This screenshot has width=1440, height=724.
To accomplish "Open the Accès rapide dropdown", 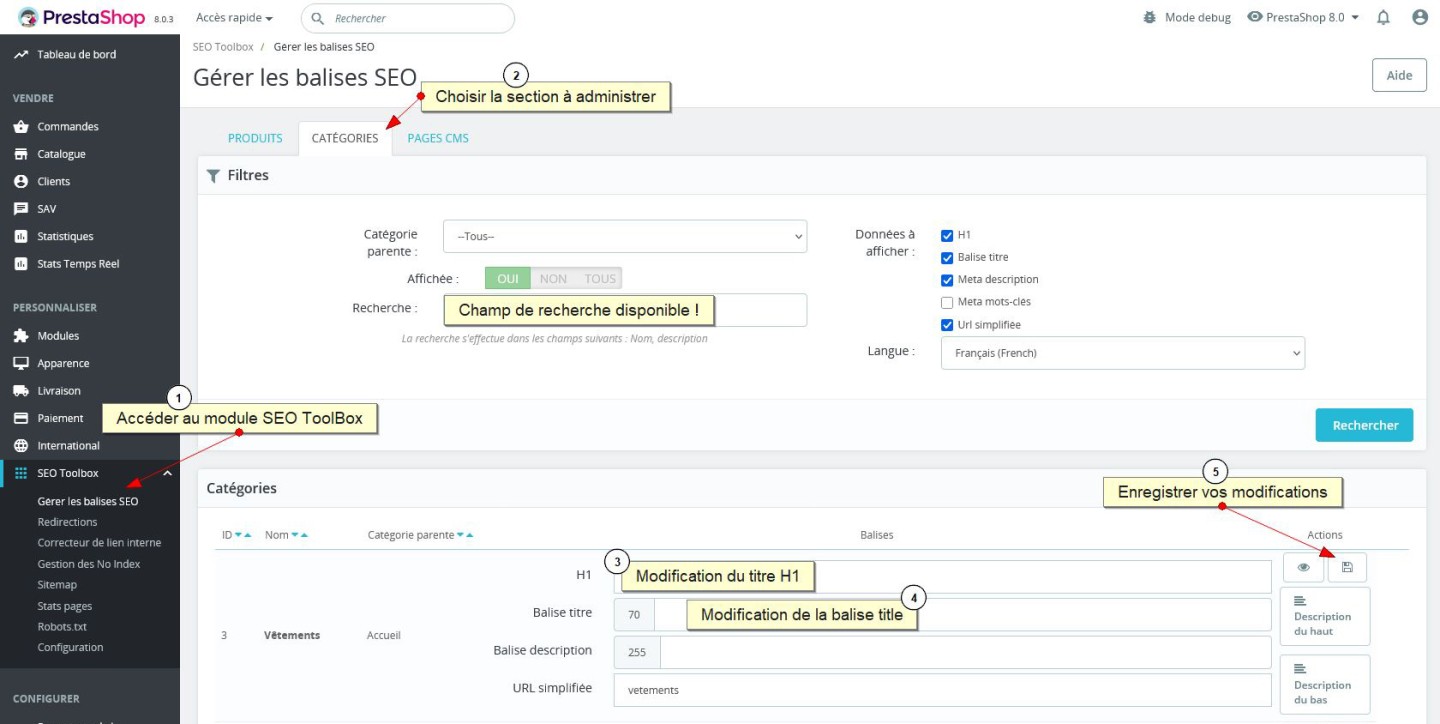I will click(234, 18).
